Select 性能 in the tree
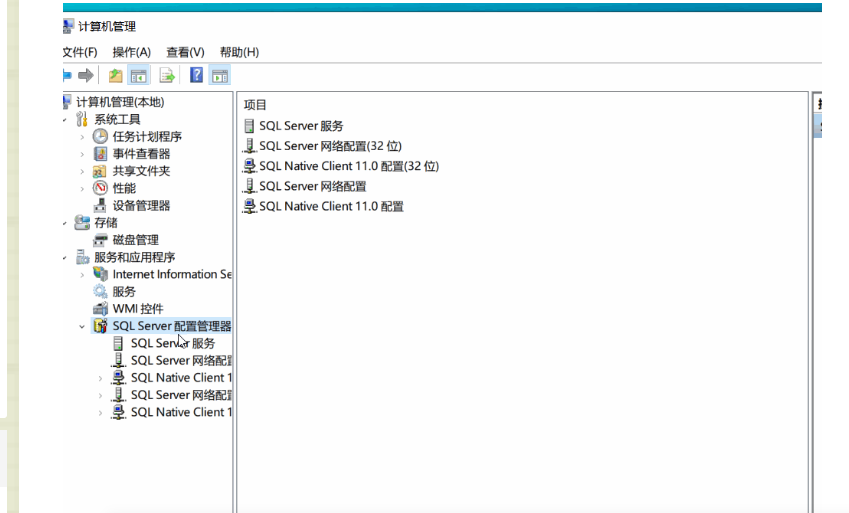 124,188
